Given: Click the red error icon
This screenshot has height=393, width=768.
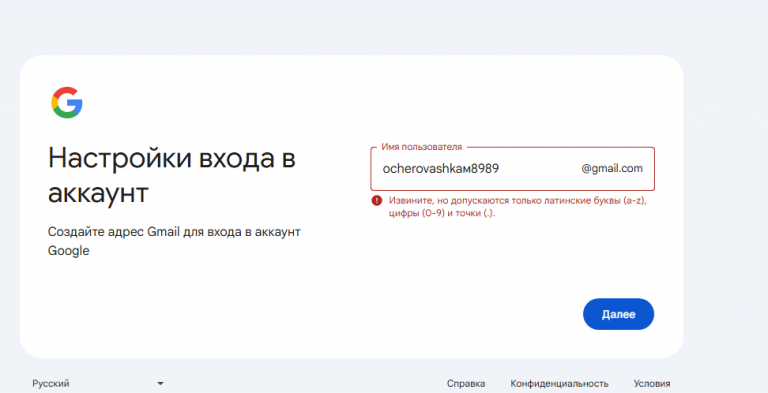Looking at the screenshot, I should pyautogui.click(x=376, y=200).
